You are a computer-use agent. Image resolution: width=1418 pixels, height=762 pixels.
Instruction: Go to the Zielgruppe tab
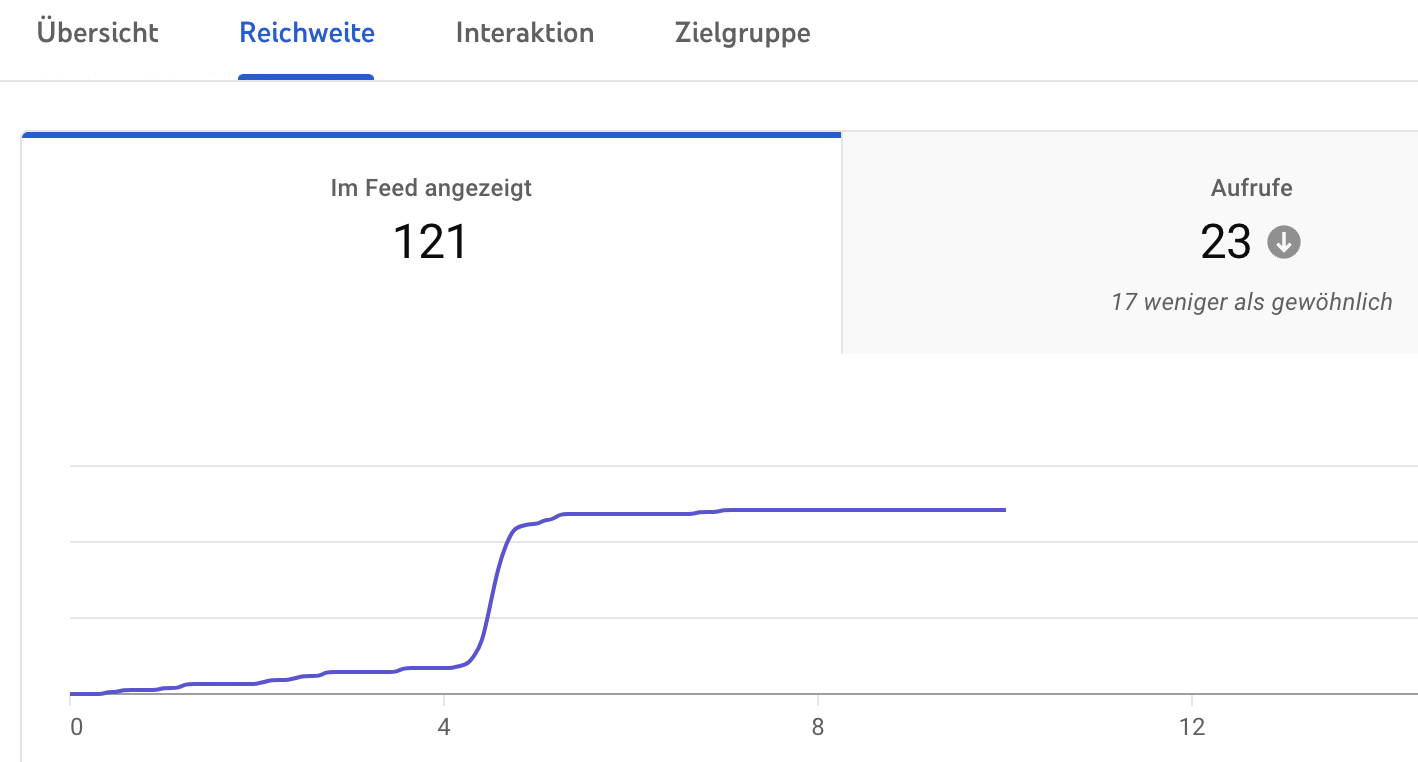[x=742, y=33]
